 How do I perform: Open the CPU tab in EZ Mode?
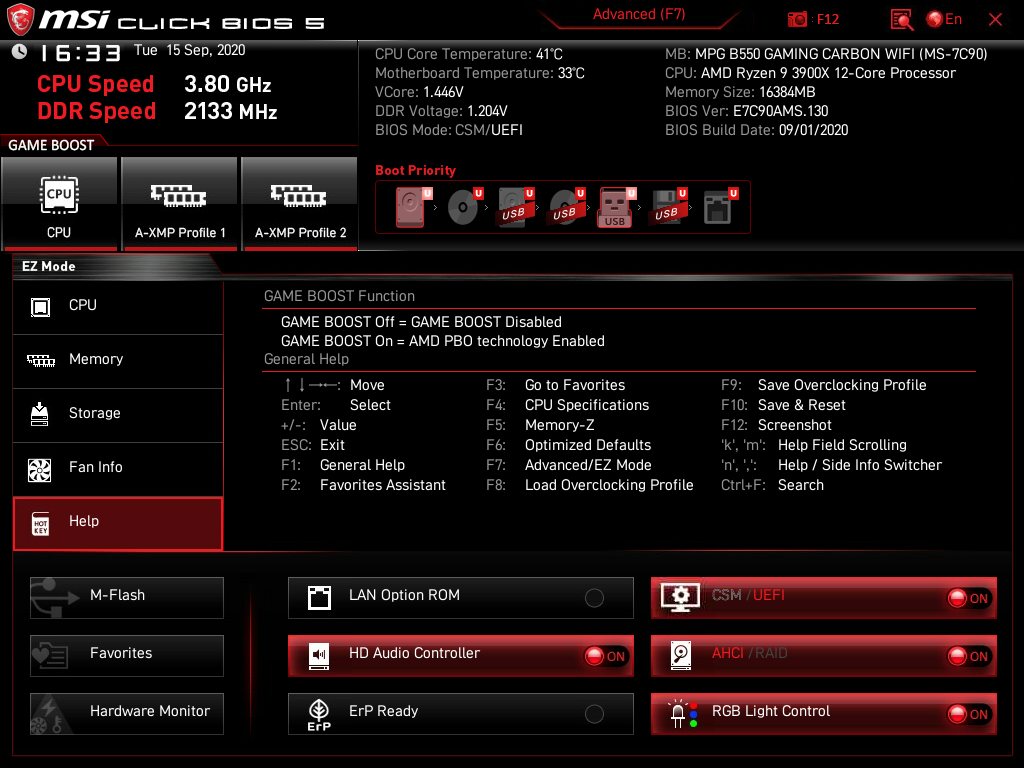[x=118, y=306]
